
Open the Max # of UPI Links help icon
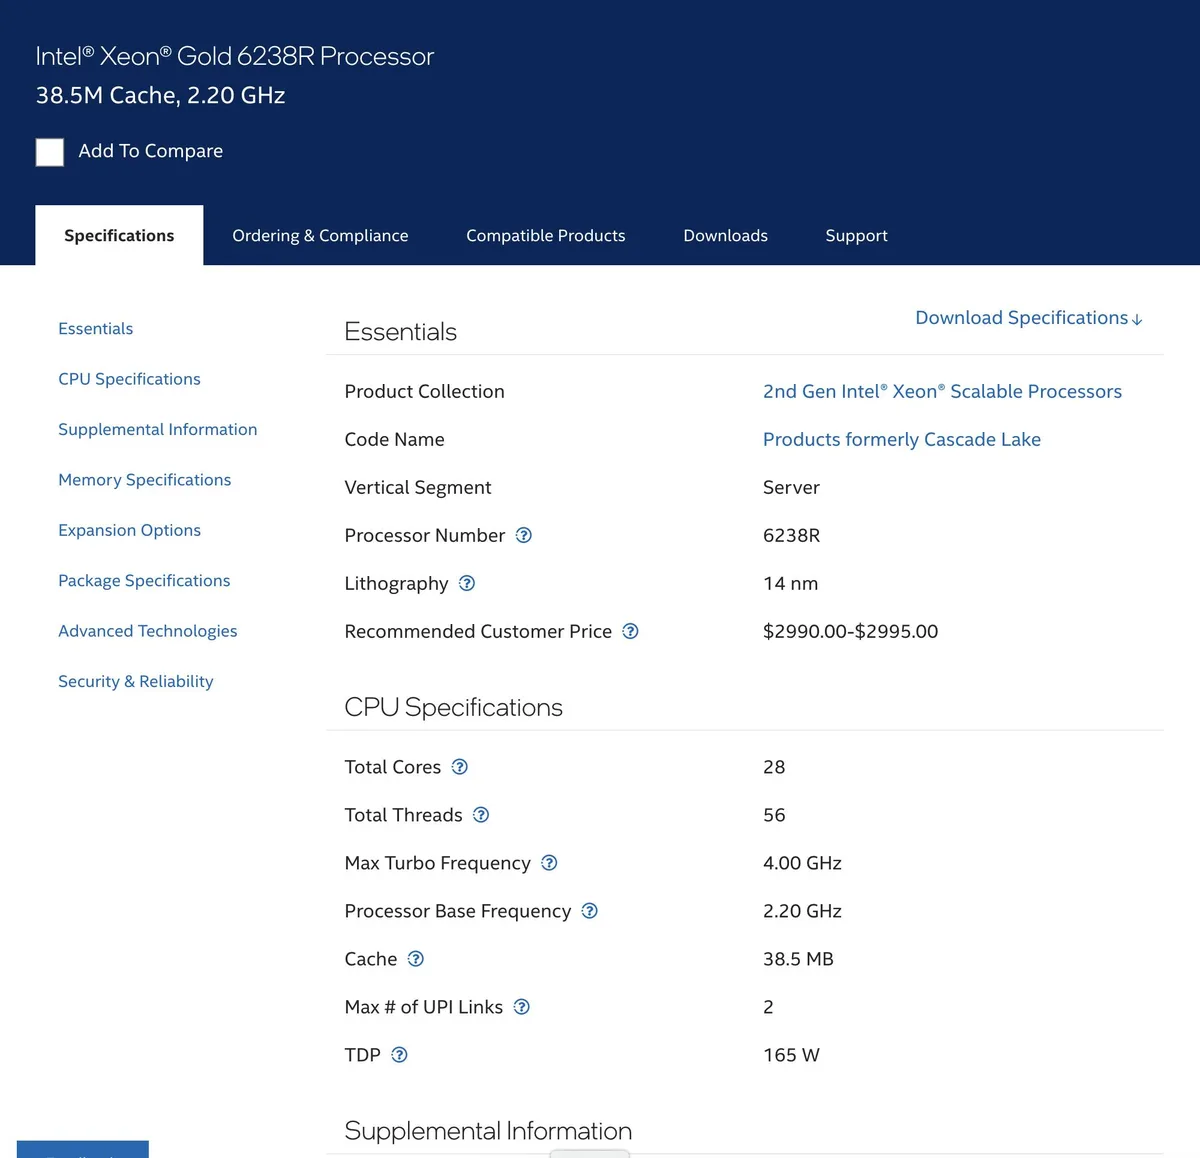click(521, 1007)
